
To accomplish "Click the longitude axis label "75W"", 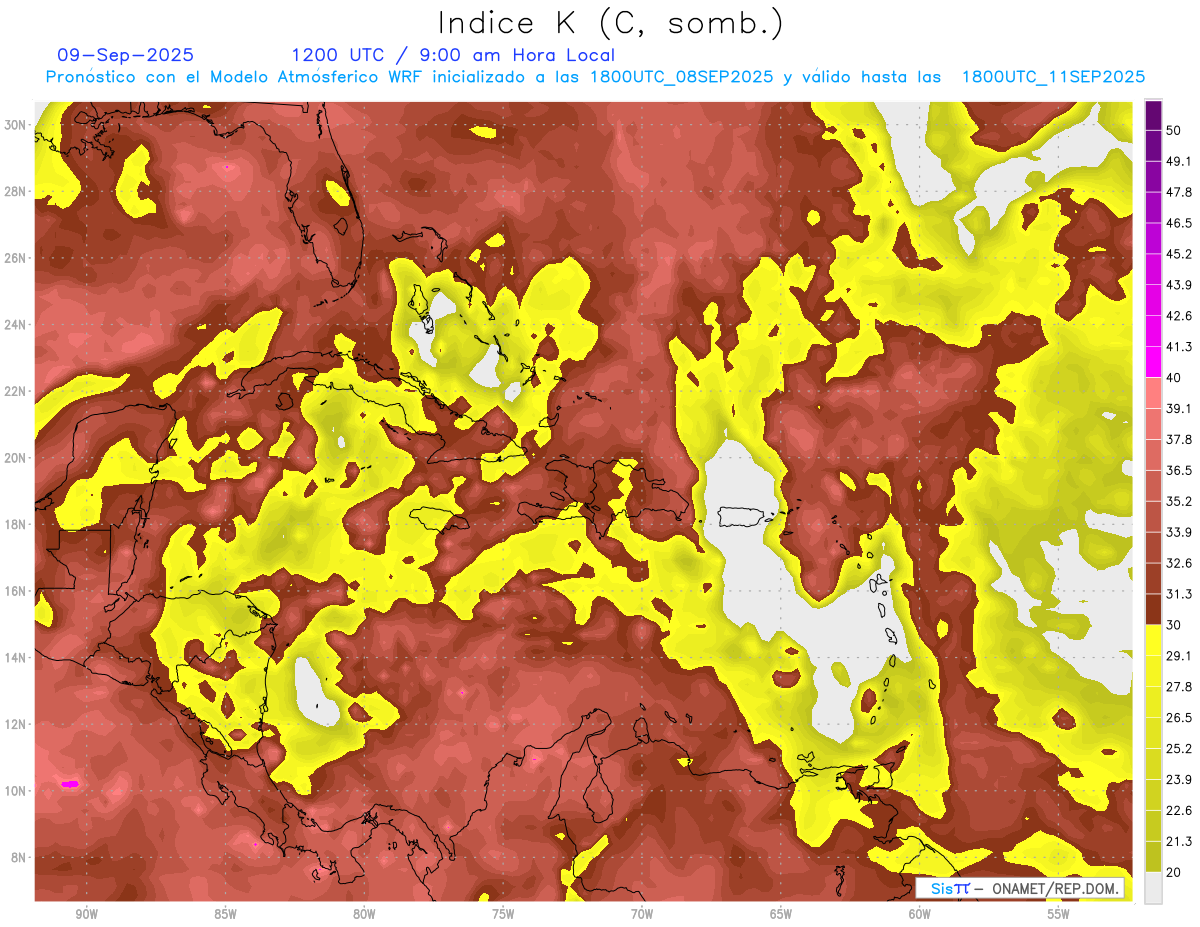I will coord(503,914).
